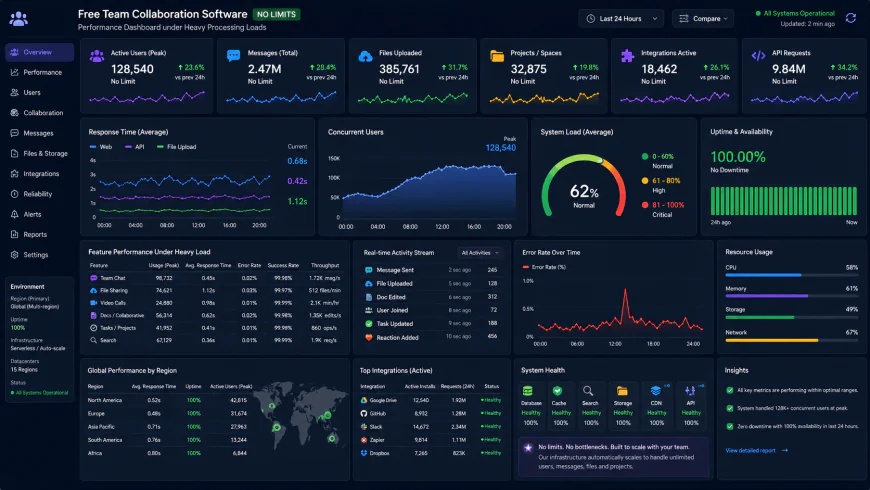
Task: Click the Asia Pacific region row
Action: [169, 427]
